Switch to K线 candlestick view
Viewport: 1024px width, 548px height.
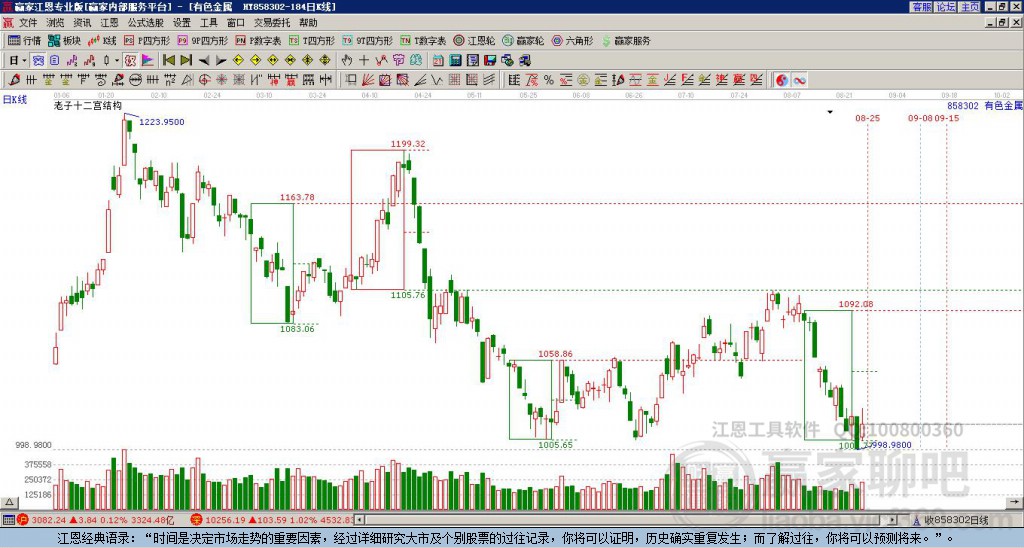[x=102, y=40]
